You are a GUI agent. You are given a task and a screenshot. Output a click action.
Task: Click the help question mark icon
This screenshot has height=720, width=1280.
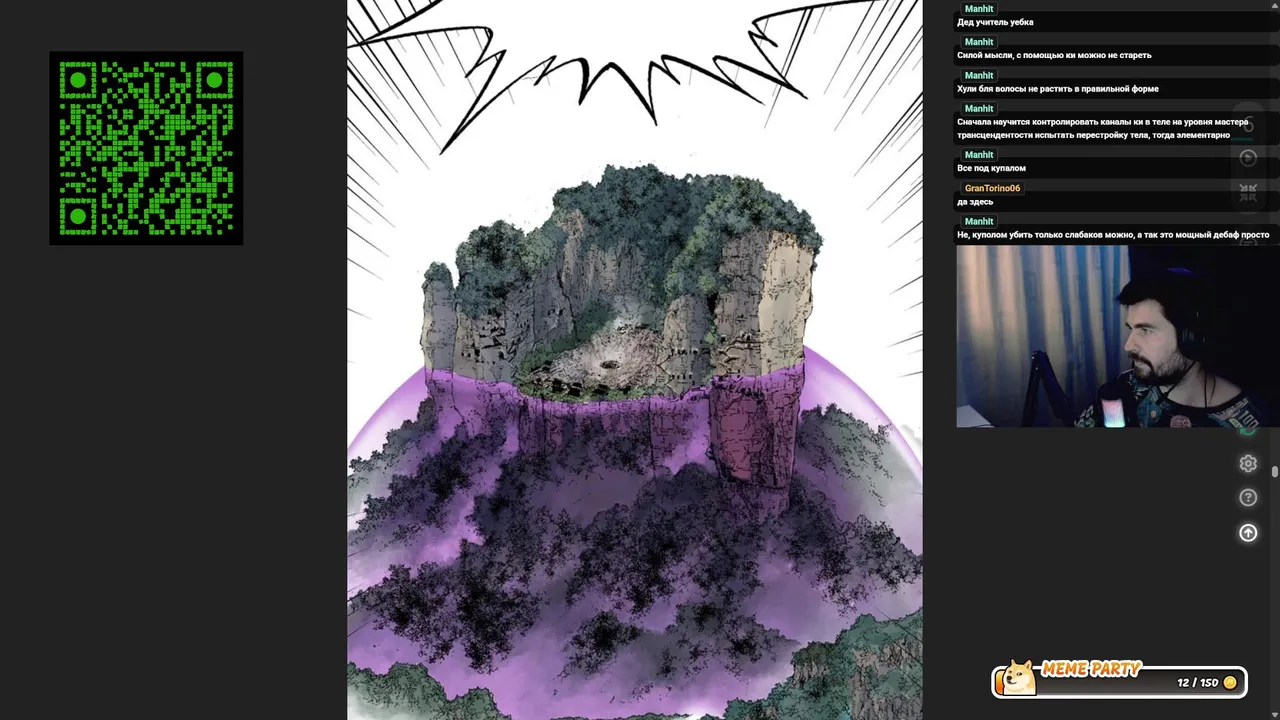(x=1248, y=498)
